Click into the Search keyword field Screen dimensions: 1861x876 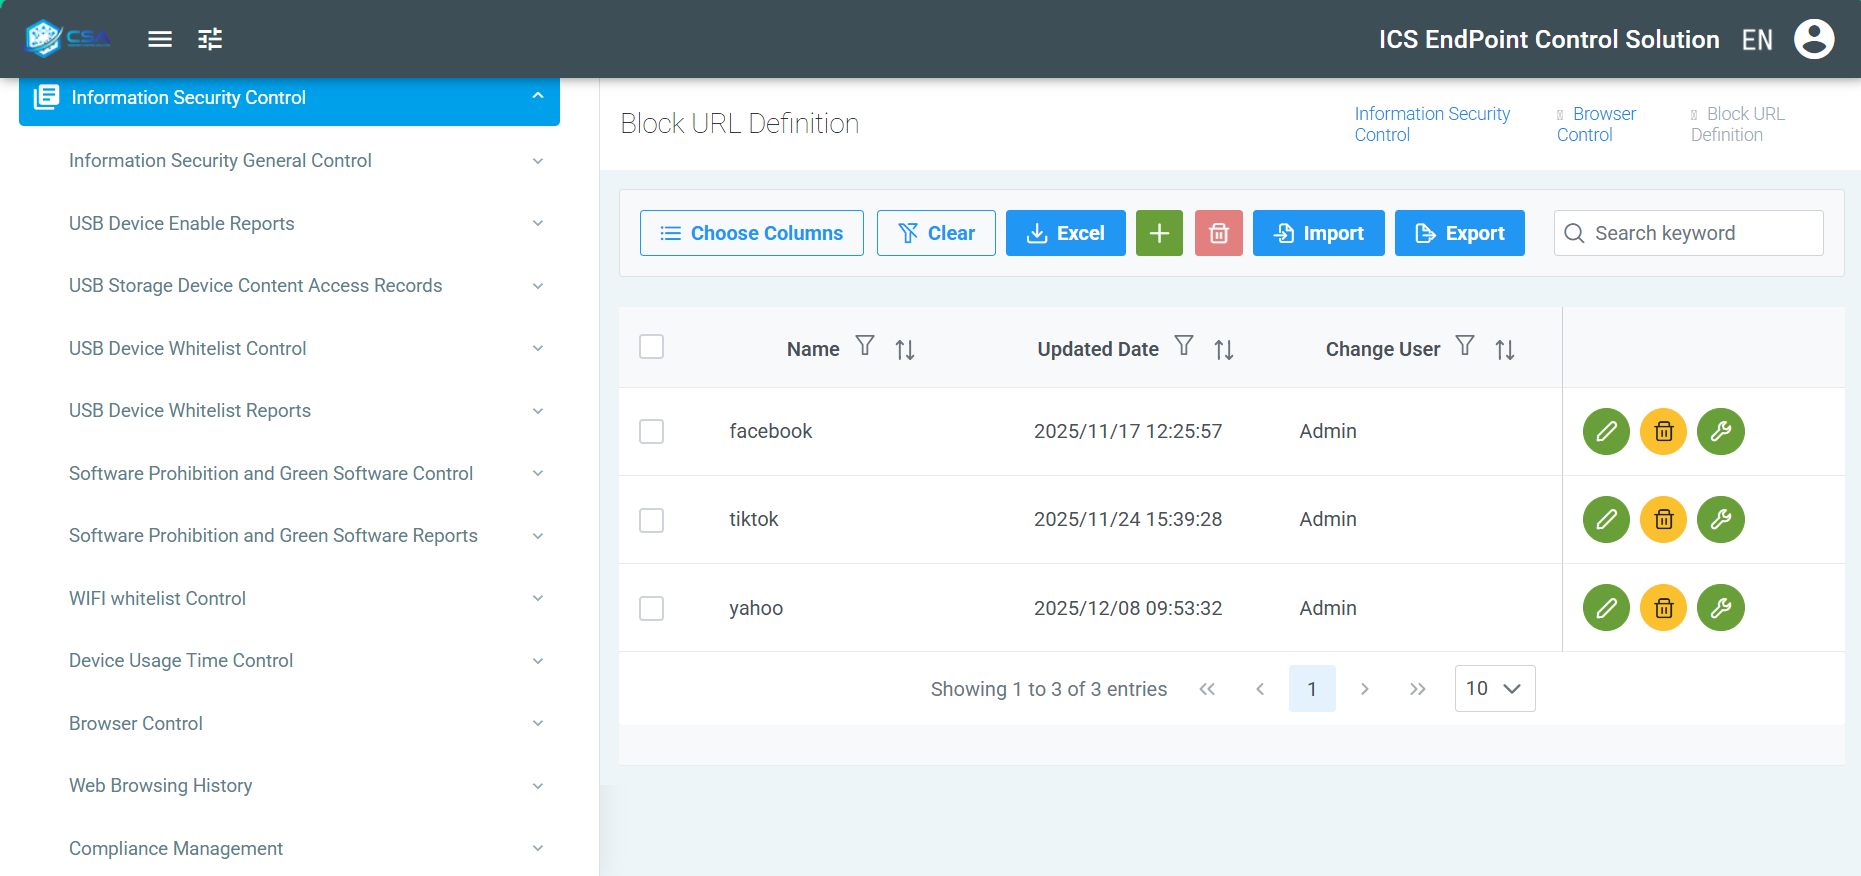[1700, 233]
